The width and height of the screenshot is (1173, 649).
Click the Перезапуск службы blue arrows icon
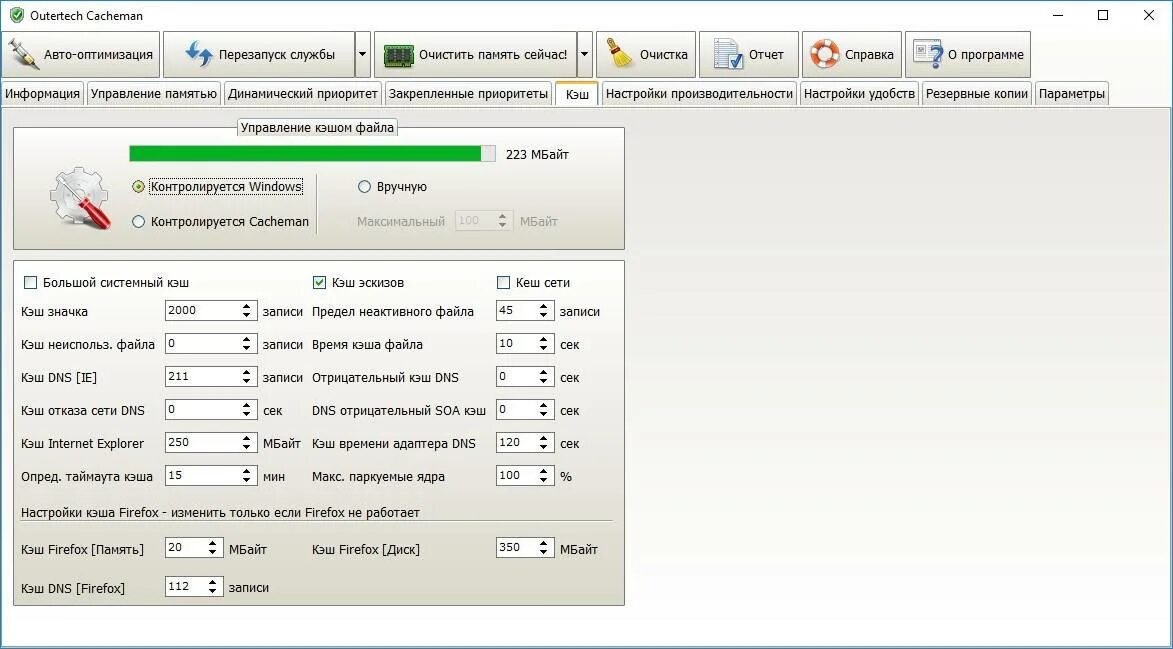[198, 55]
